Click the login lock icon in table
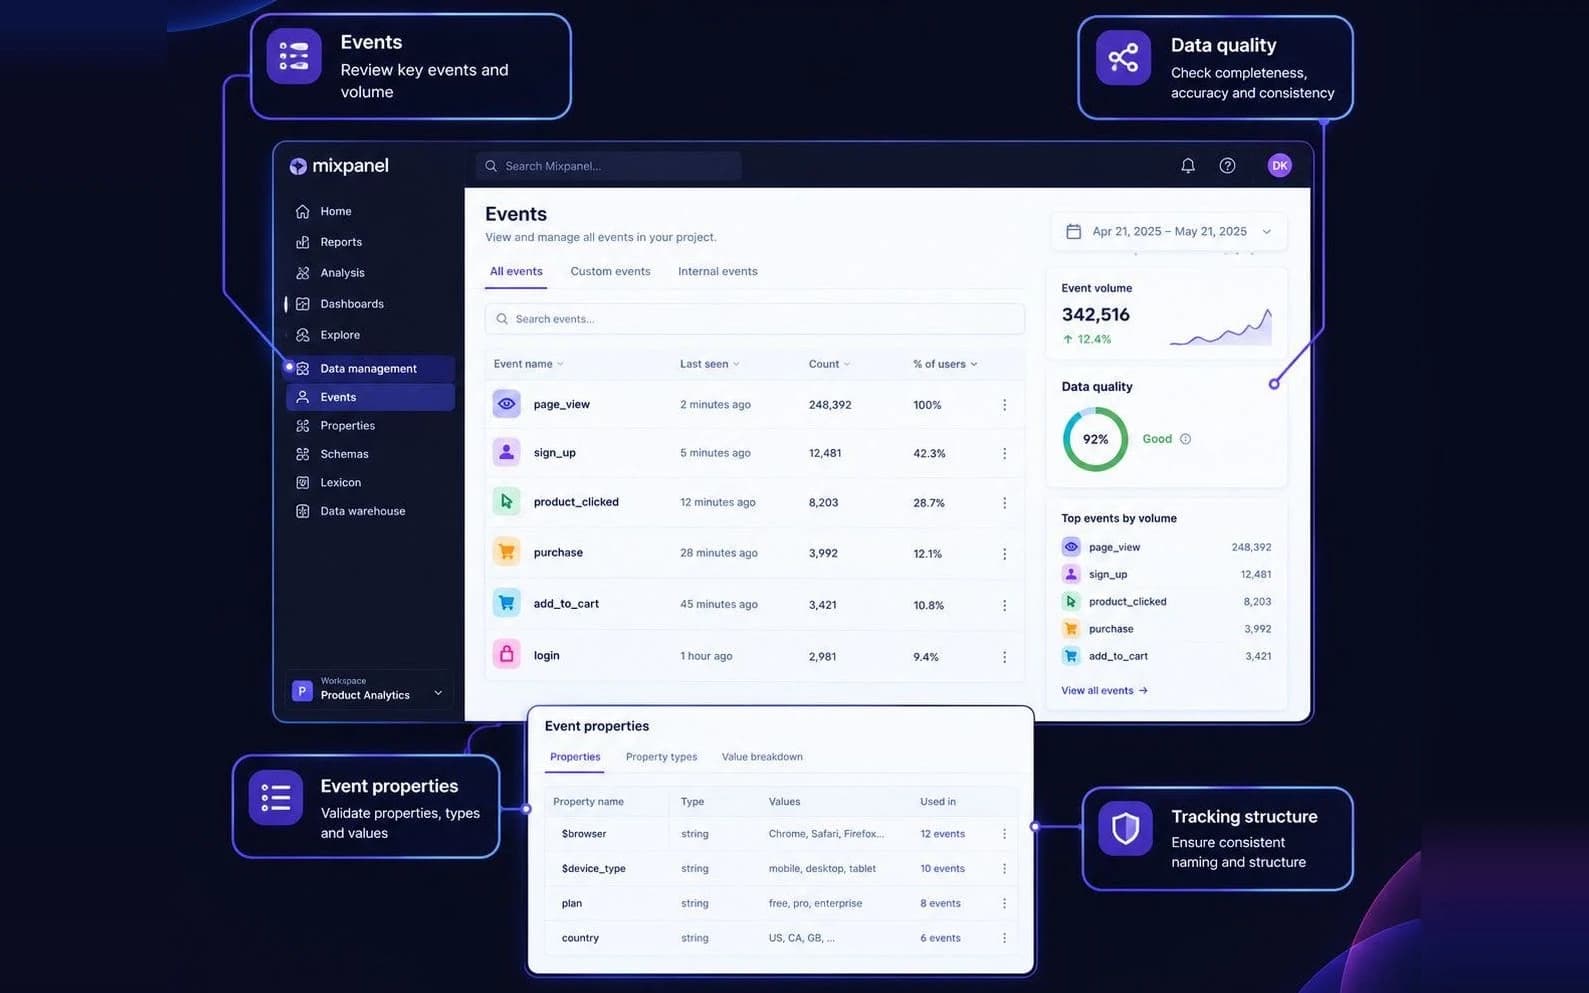The width and height of the screenshot is (1589, 993). click(x=507, y=655)
